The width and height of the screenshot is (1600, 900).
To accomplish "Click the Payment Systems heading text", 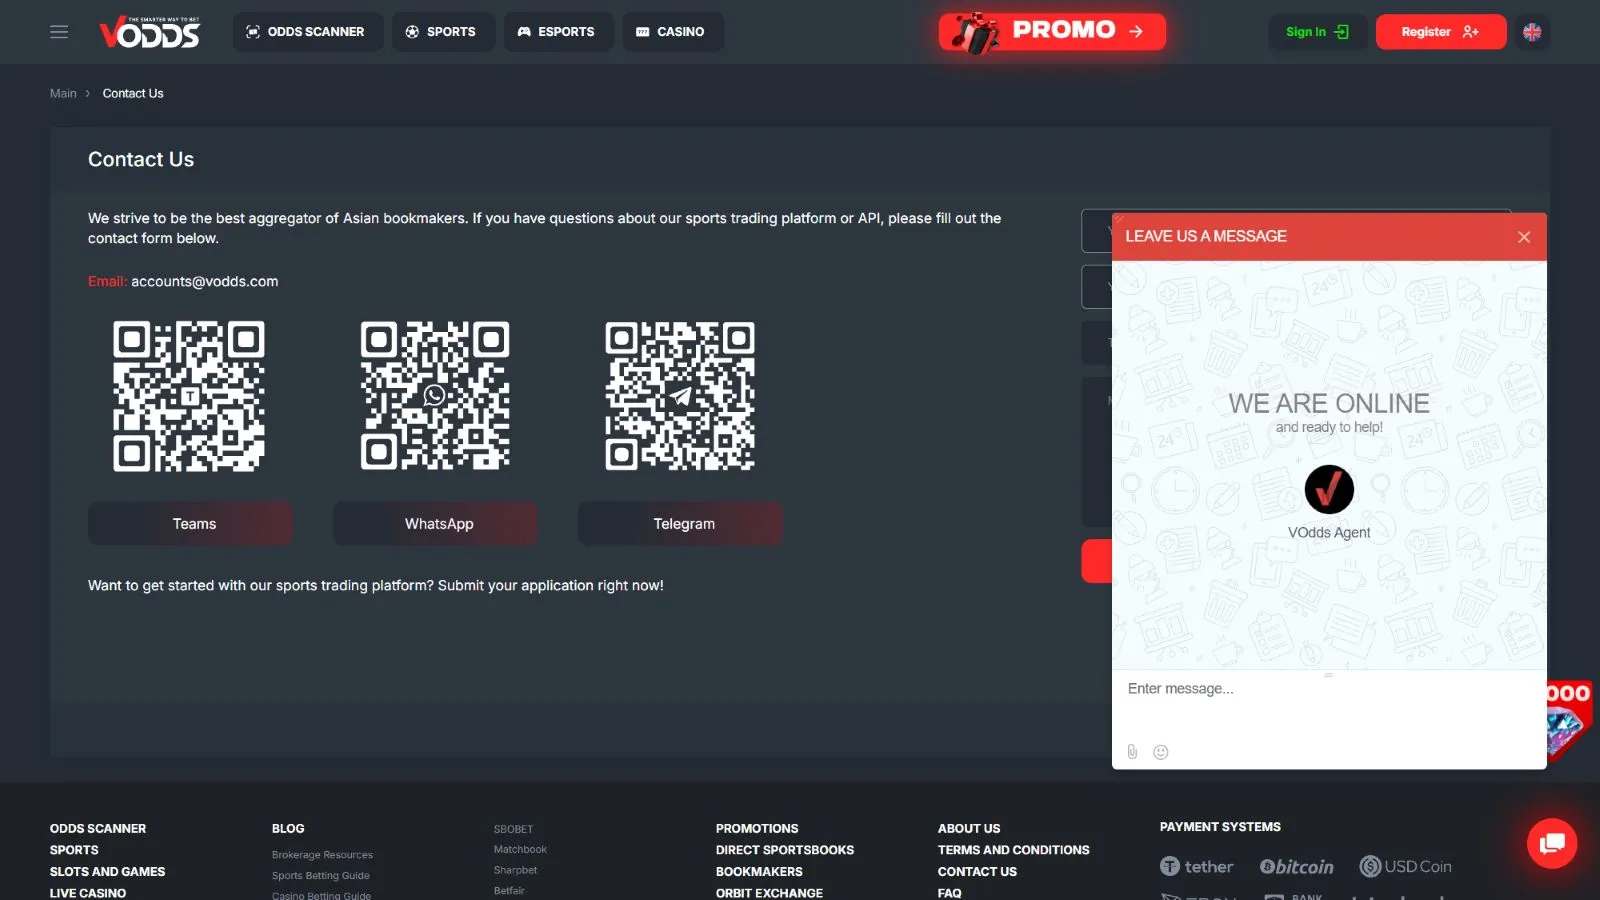I will click(1220, 827).
